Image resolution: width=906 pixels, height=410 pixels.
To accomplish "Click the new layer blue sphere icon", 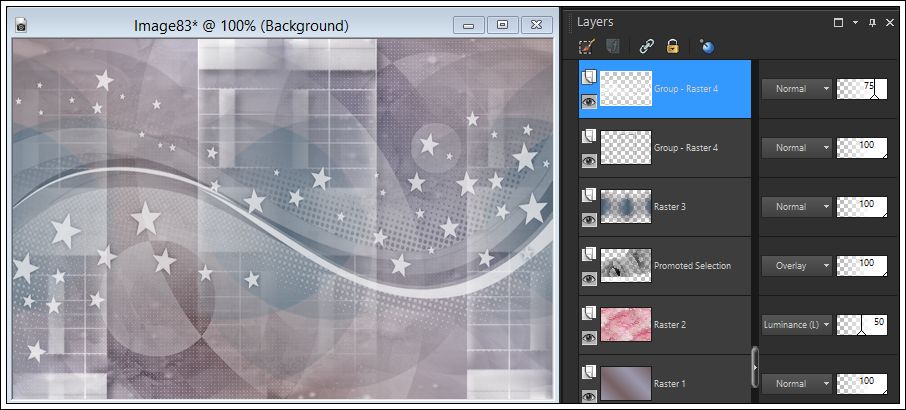I will [706, 47].
